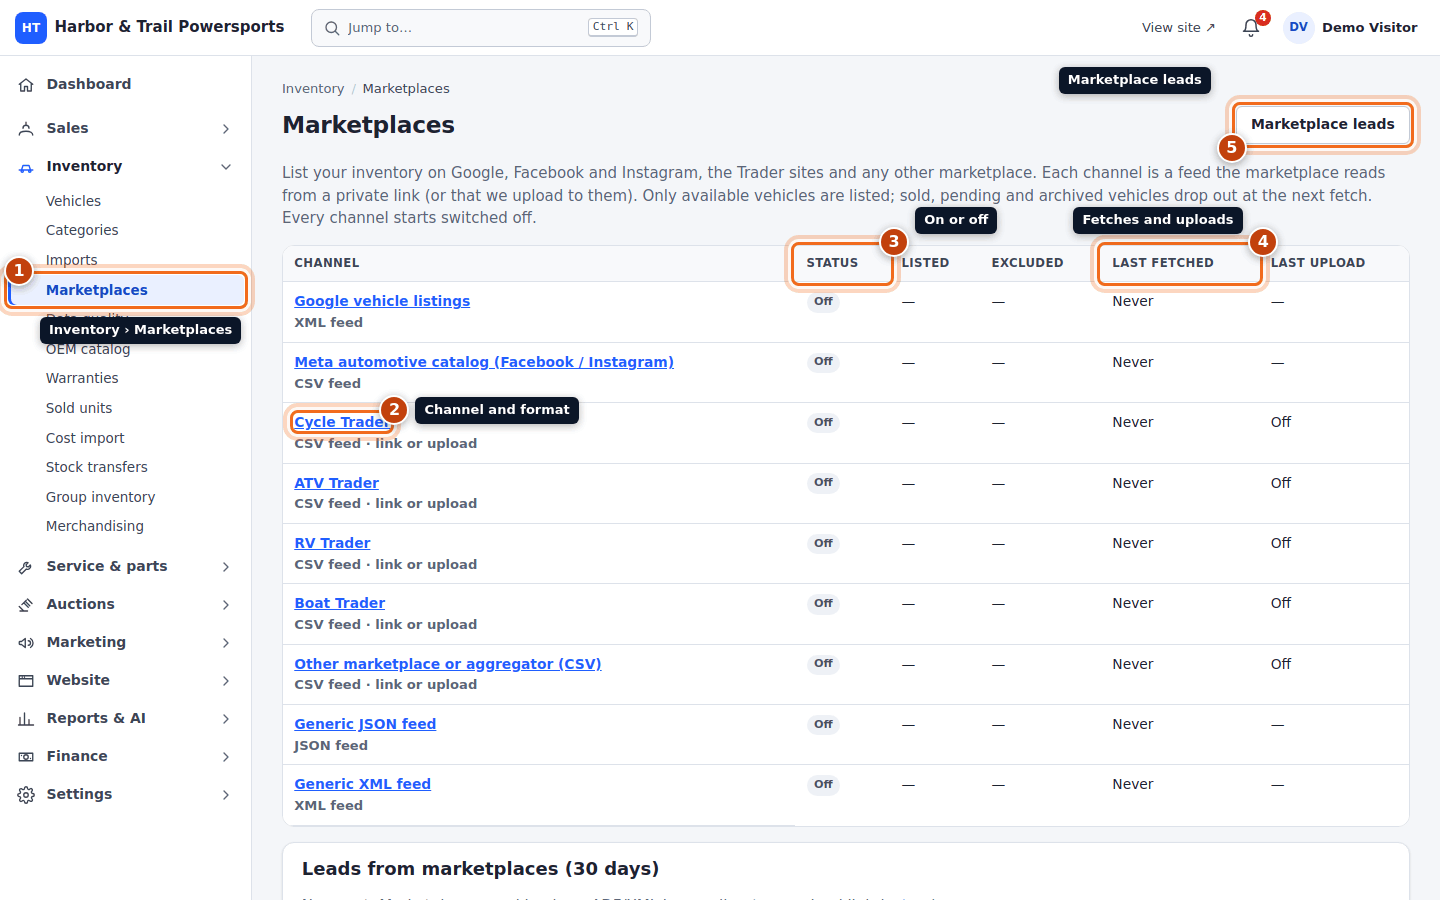Expand the Service & parts chevron

[x=226, y=567]
